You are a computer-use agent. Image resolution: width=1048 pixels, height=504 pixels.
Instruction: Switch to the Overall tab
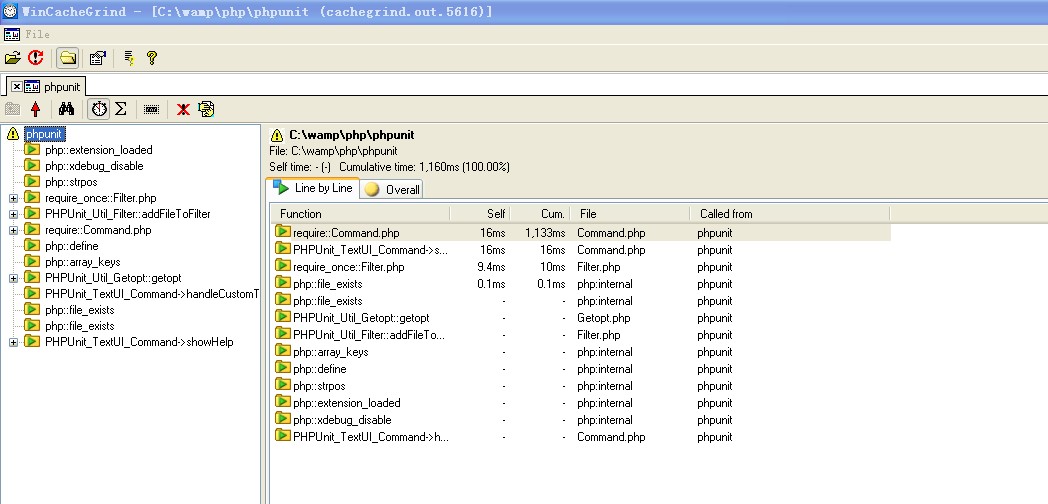(394, 189)
